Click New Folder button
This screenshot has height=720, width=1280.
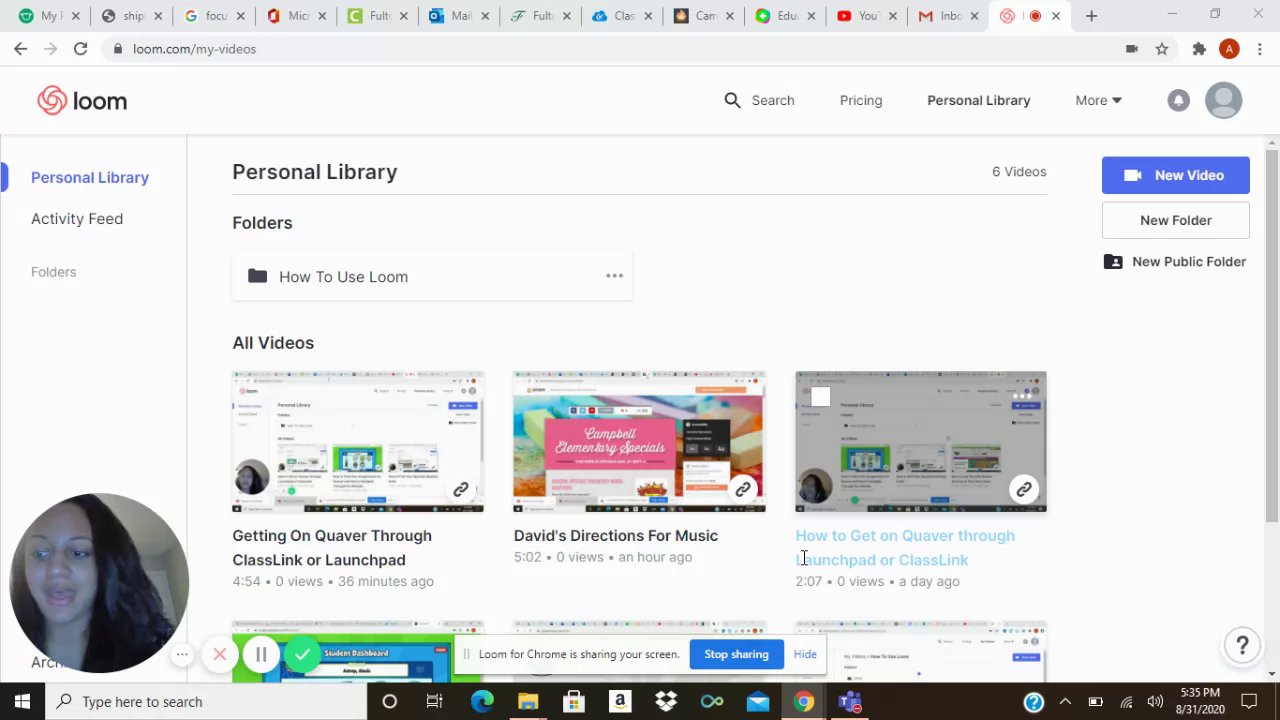click(1176, 220)
